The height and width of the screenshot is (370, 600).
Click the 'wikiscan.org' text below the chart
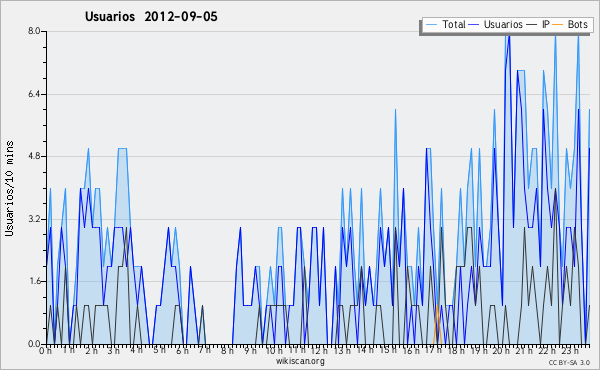(300, 361)
